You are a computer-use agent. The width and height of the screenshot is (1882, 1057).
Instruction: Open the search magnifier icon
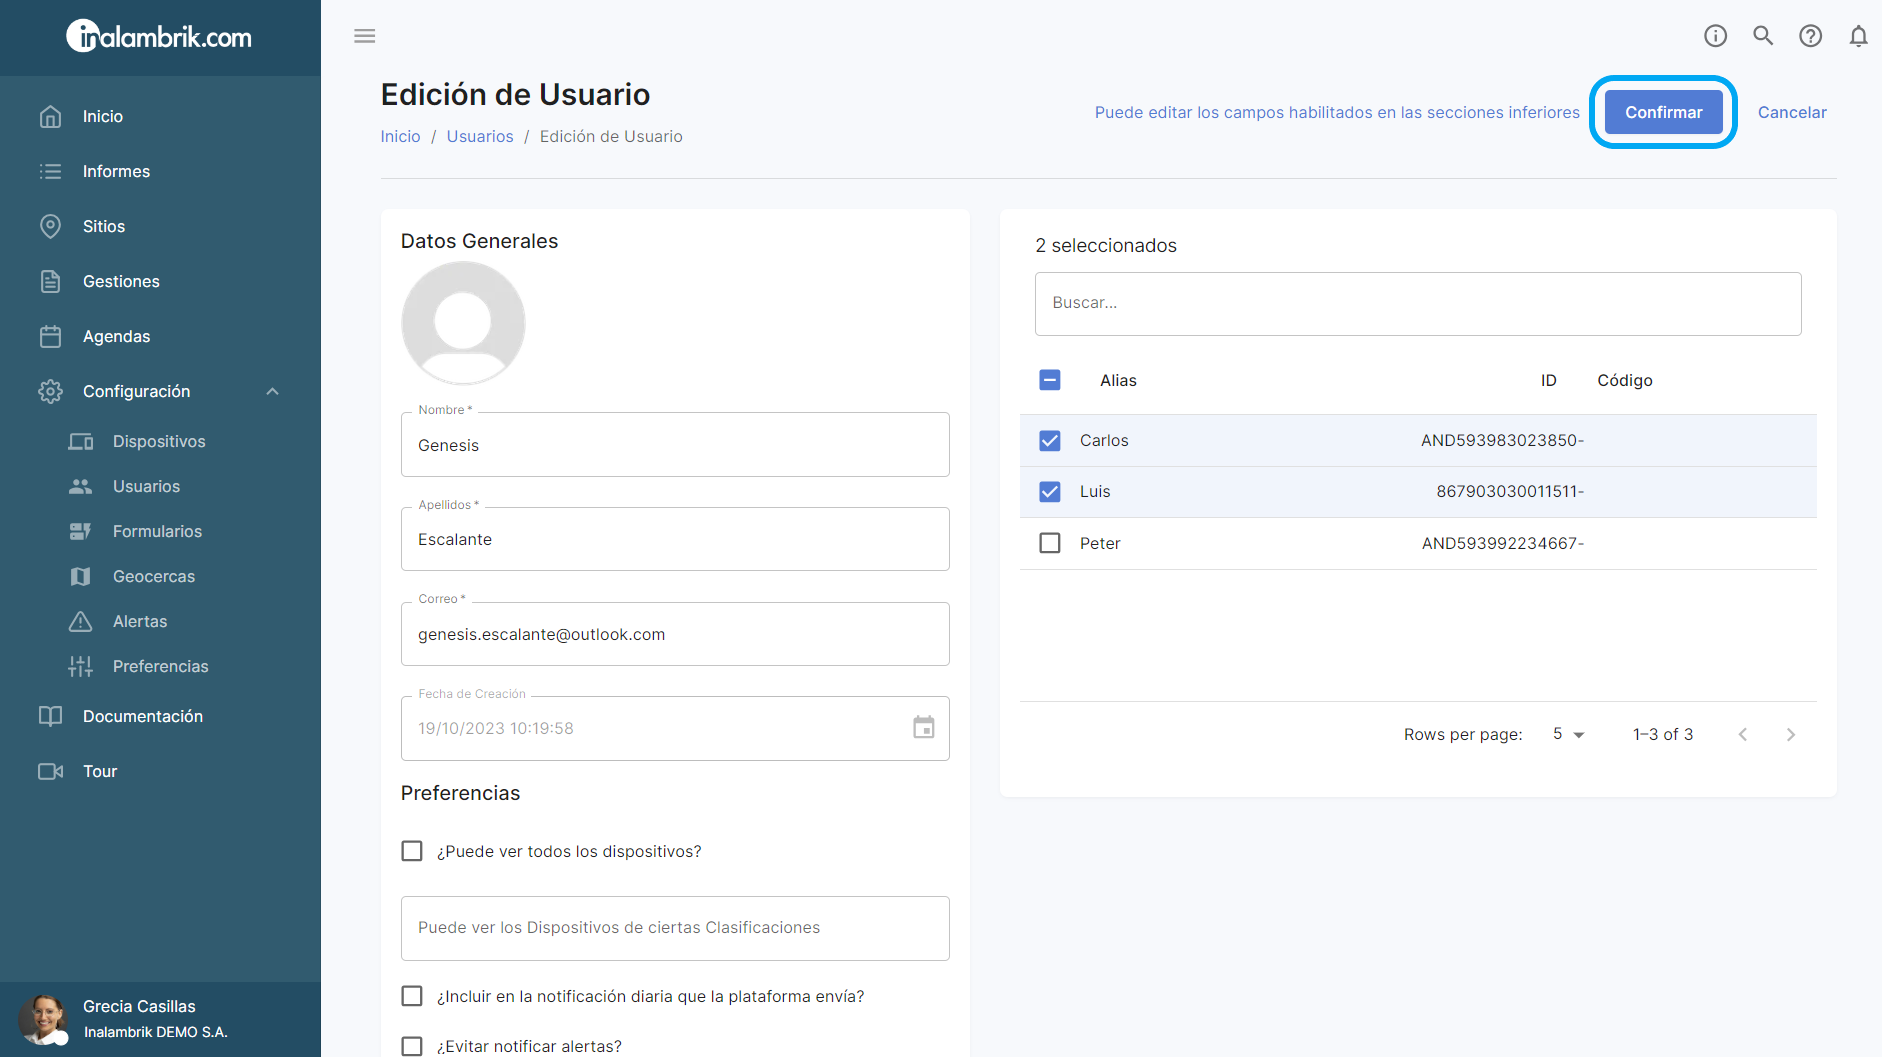(1763, 36)
